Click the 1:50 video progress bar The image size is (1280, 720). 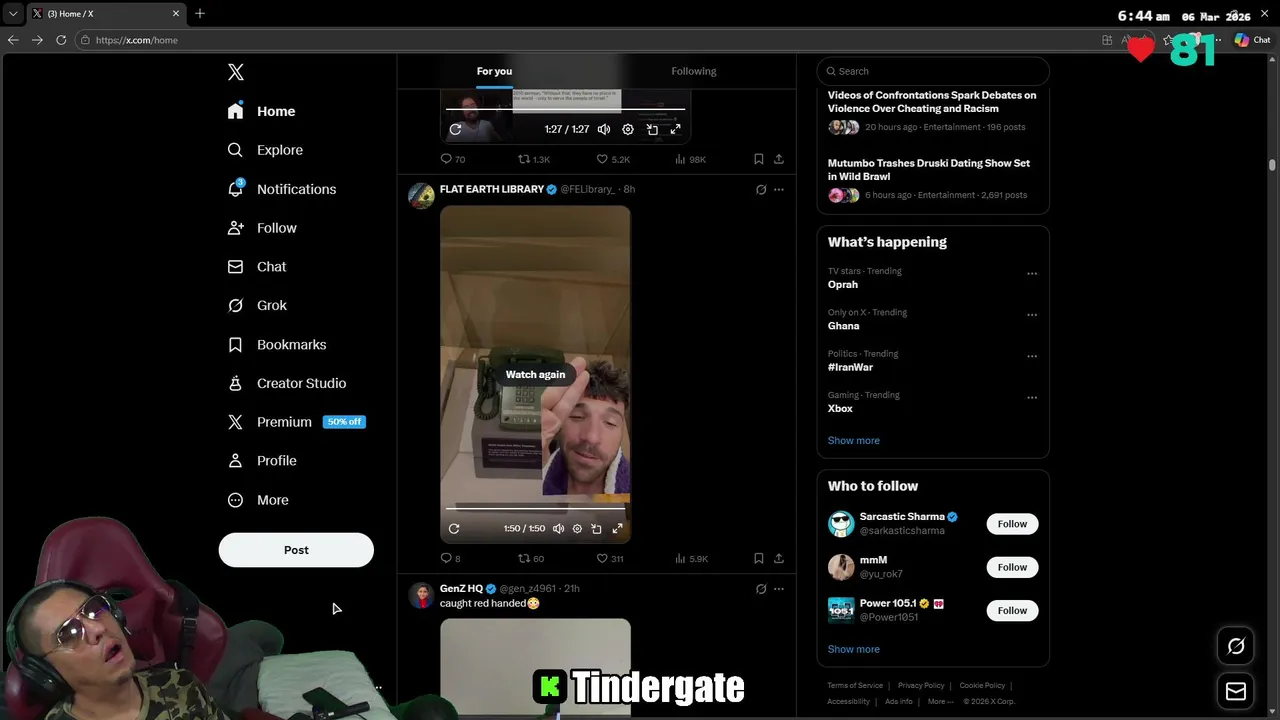[535, 508]
